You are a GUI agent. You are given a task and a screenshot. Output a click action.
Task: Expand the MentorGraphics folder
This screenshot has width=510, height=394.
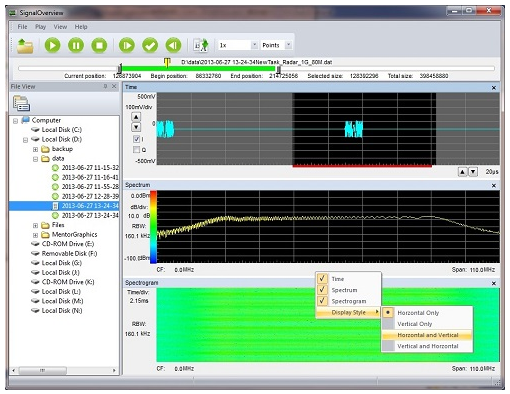(x=35, y=235)
